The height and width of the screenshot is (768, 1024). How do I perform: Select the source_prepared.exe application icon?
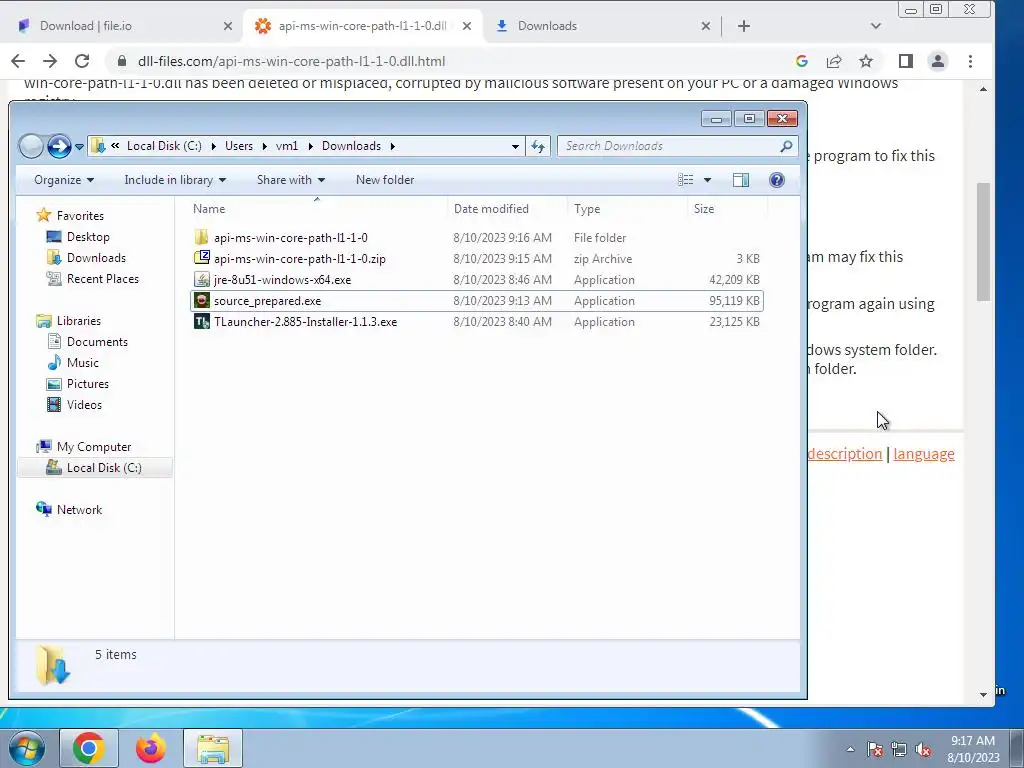[202, 300]
